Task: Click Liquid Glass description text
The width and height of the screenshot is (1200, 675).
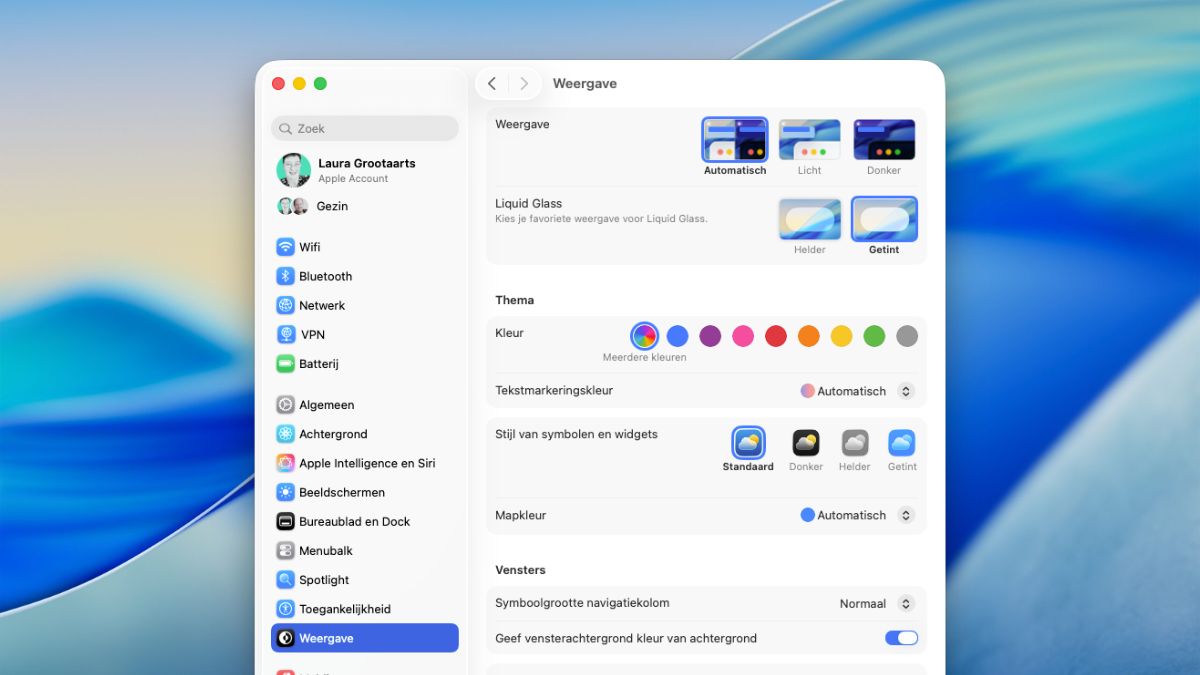Action: pos(601,219)
